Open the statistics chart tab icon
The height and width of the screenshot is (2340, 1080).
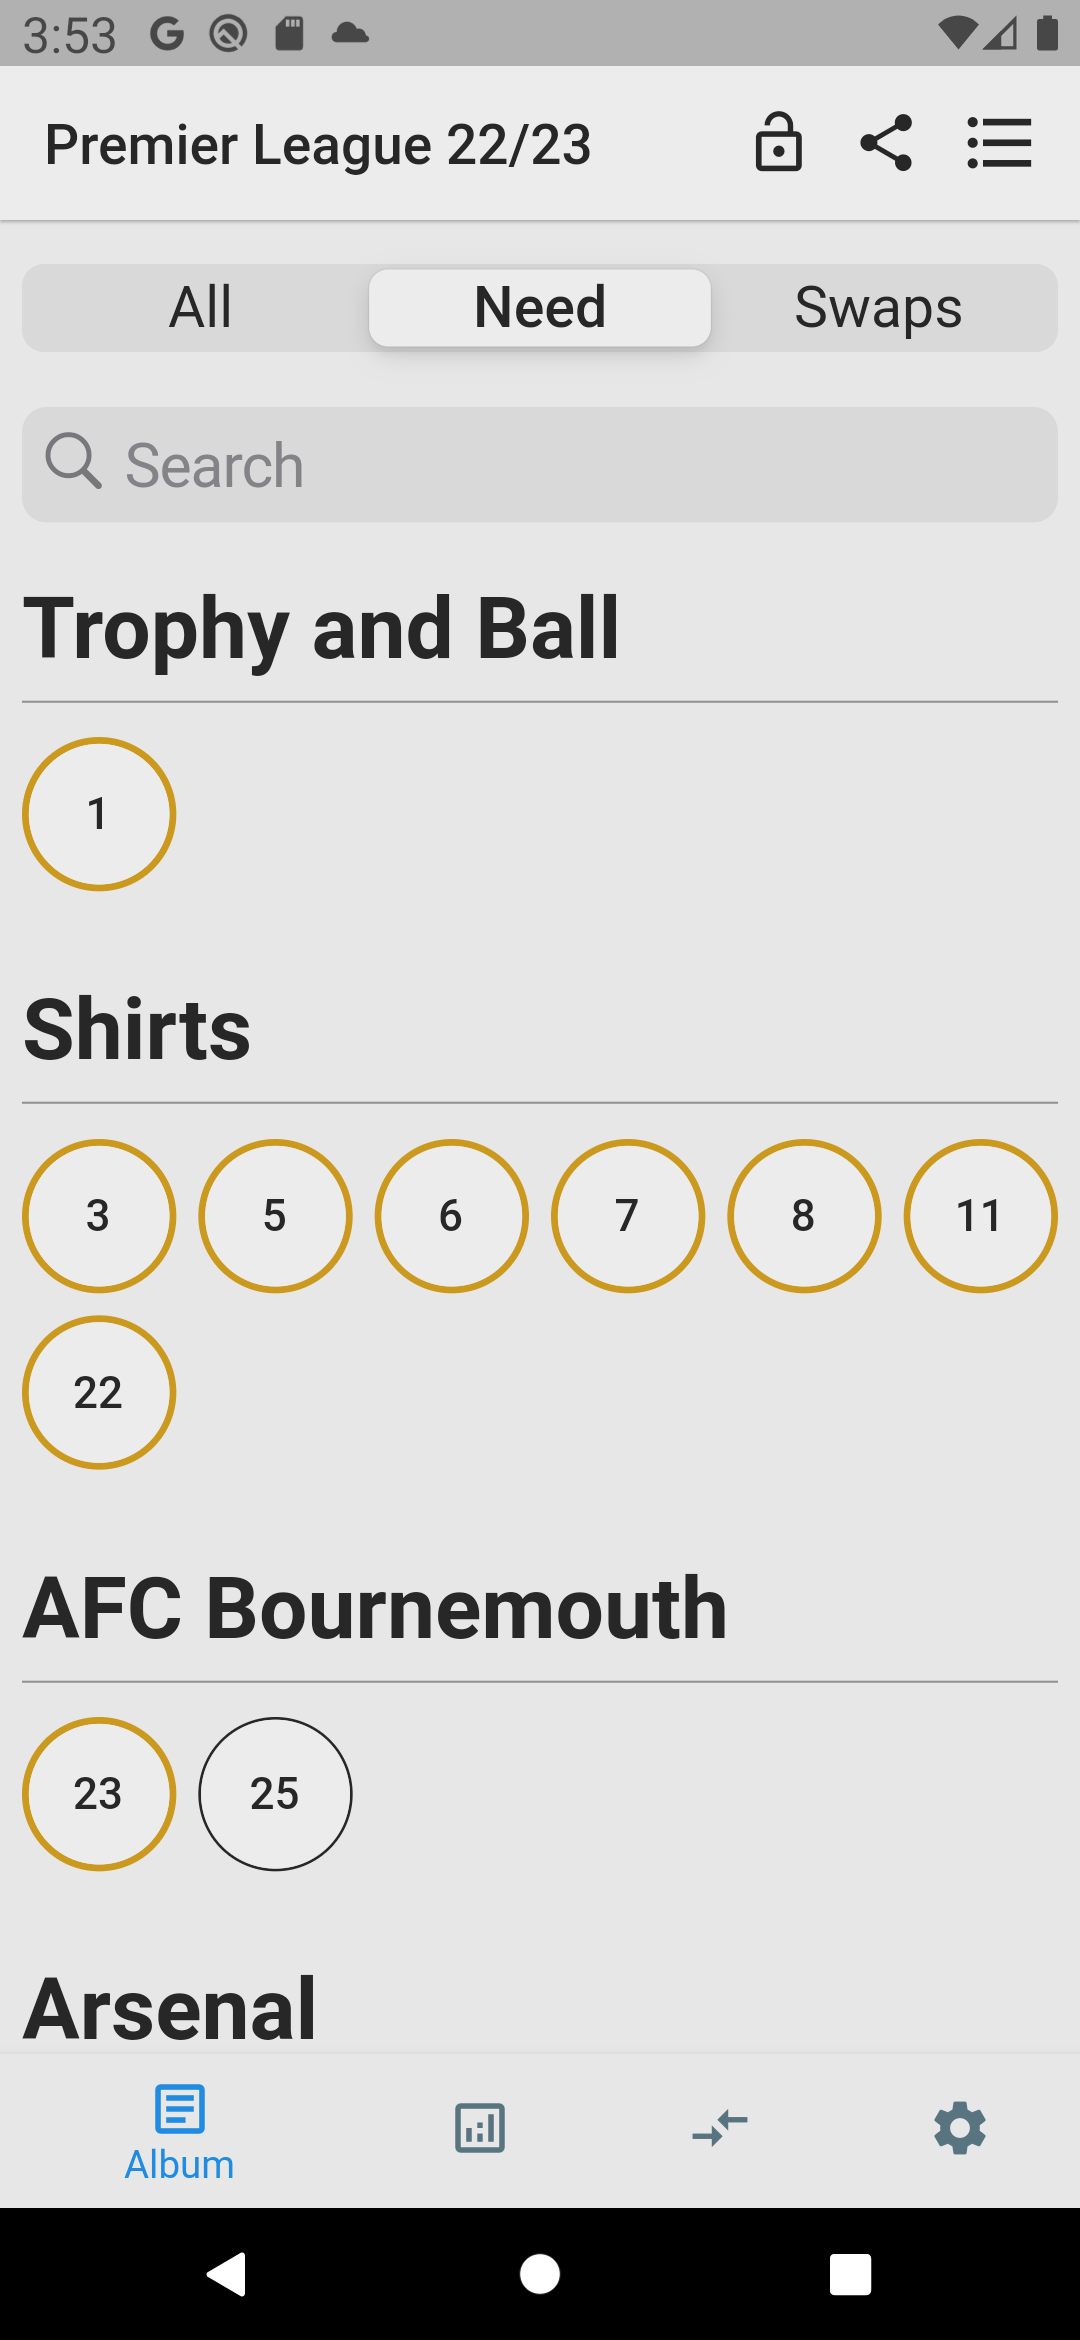[x=480, y=2127]
